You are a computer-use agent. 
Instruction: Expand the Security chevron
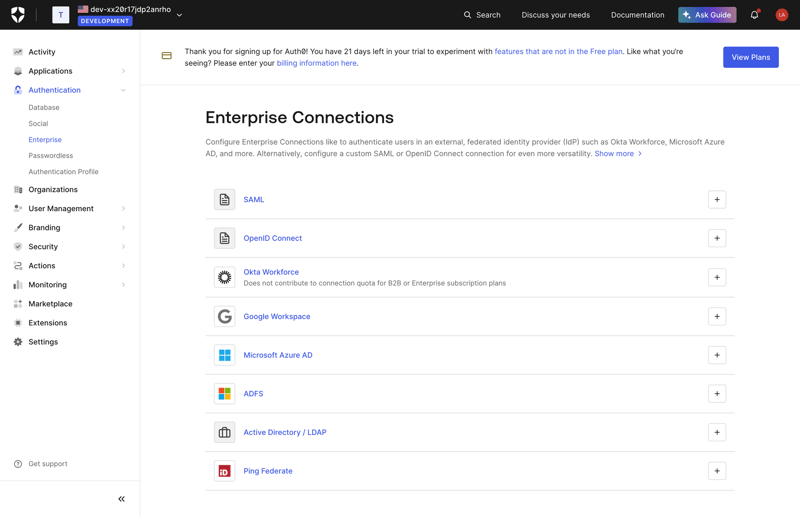(123, 247)
